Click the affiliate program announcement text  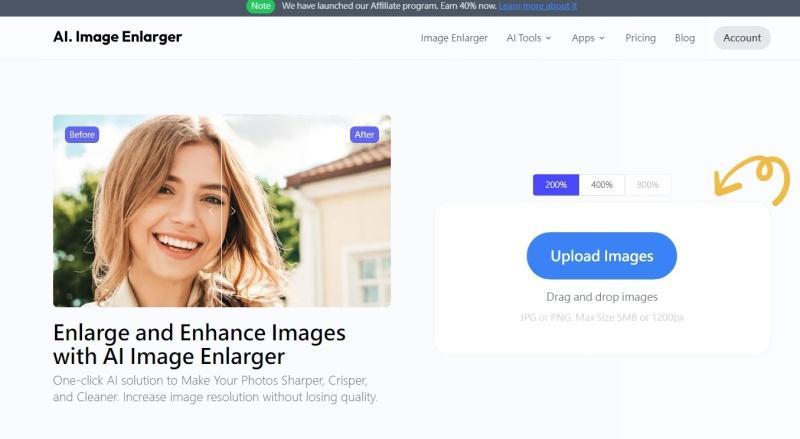coord(389,6)
